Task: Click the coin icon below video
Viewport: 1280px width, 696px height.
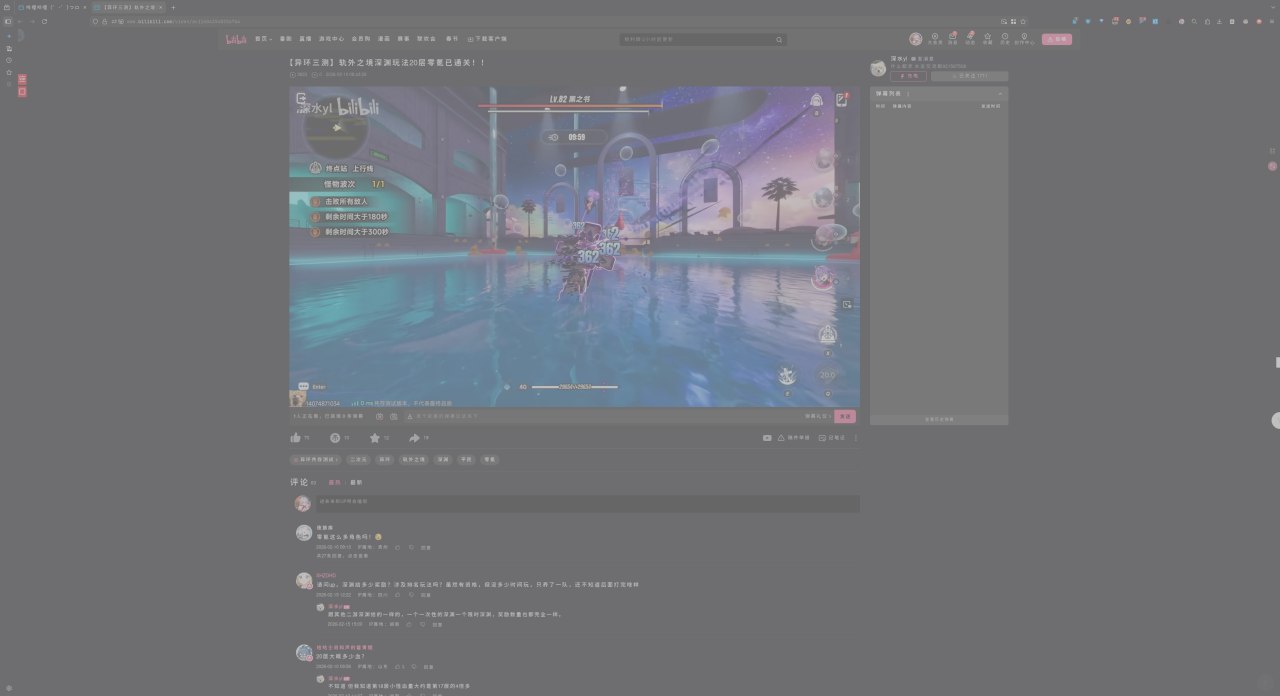Action: (x=335, y=438)
